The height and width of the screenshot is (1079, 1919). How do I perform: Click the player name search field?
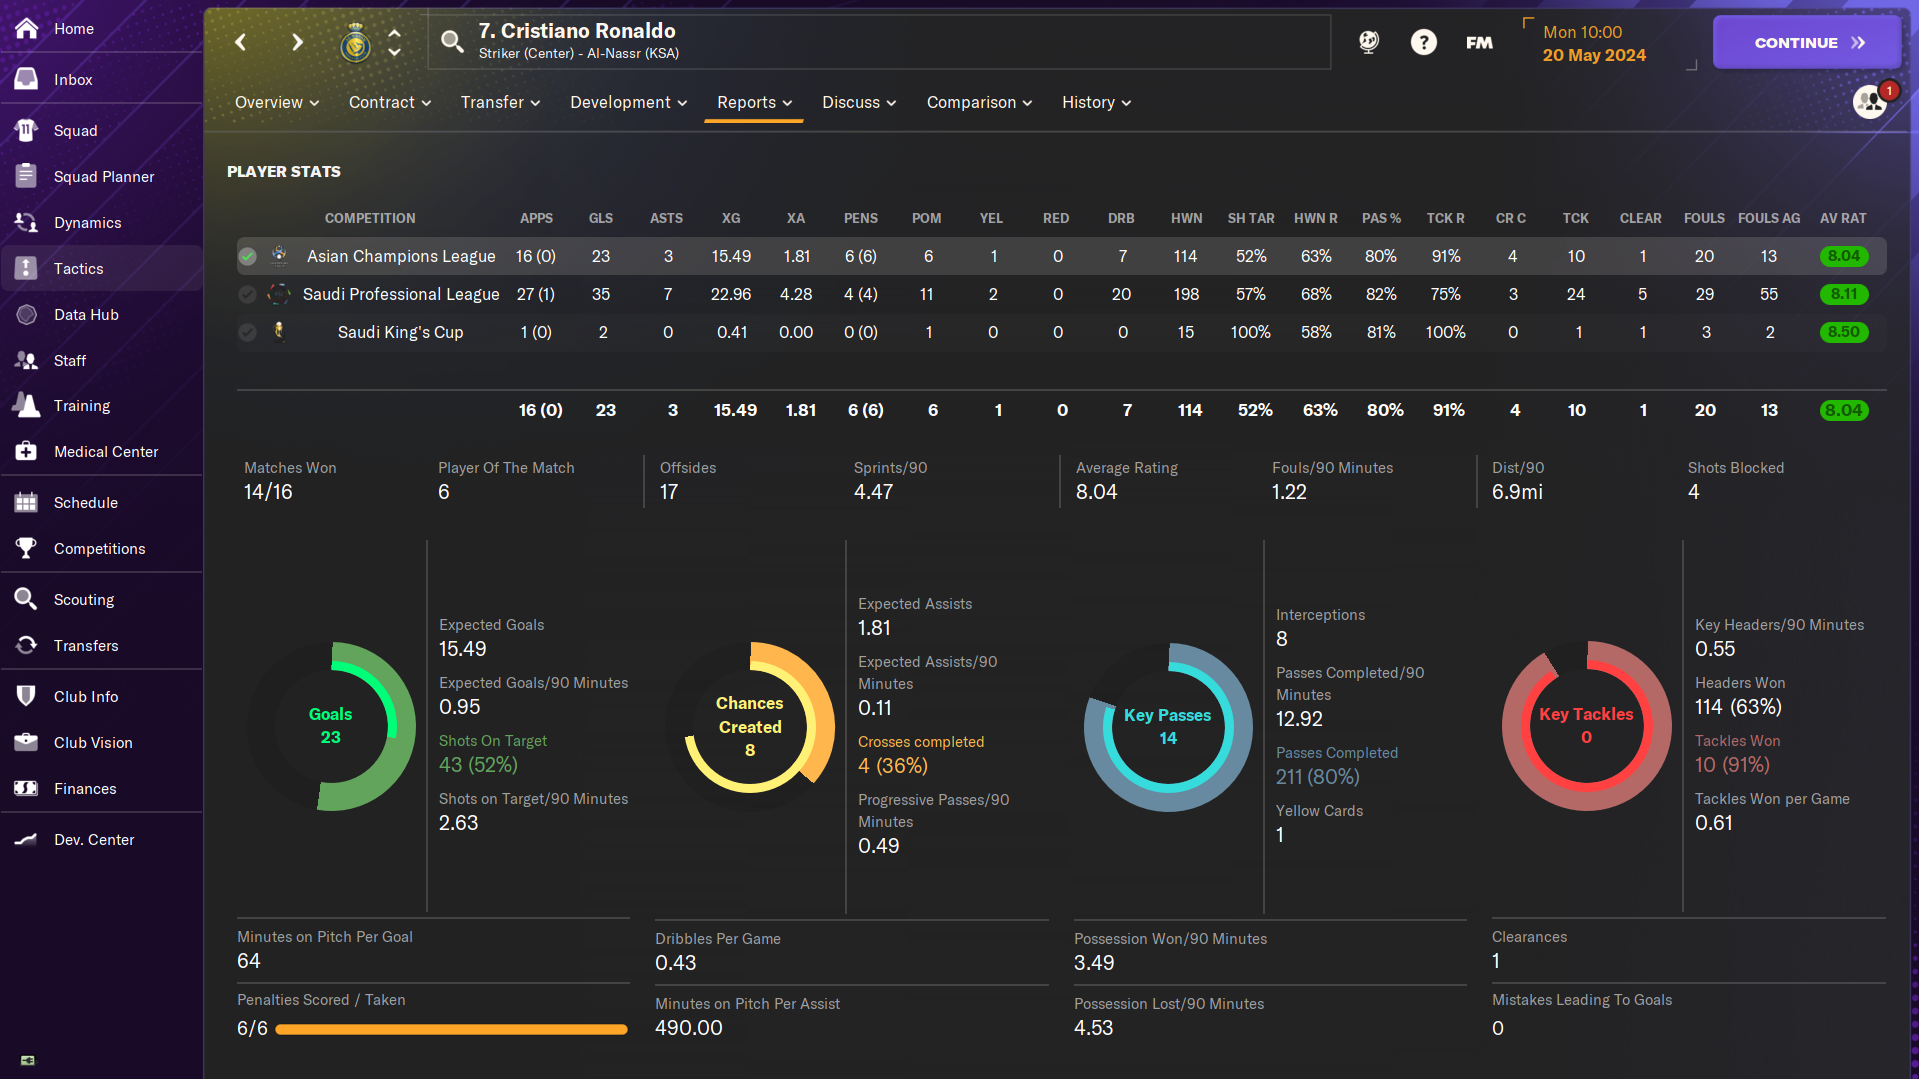click(879, 41)
